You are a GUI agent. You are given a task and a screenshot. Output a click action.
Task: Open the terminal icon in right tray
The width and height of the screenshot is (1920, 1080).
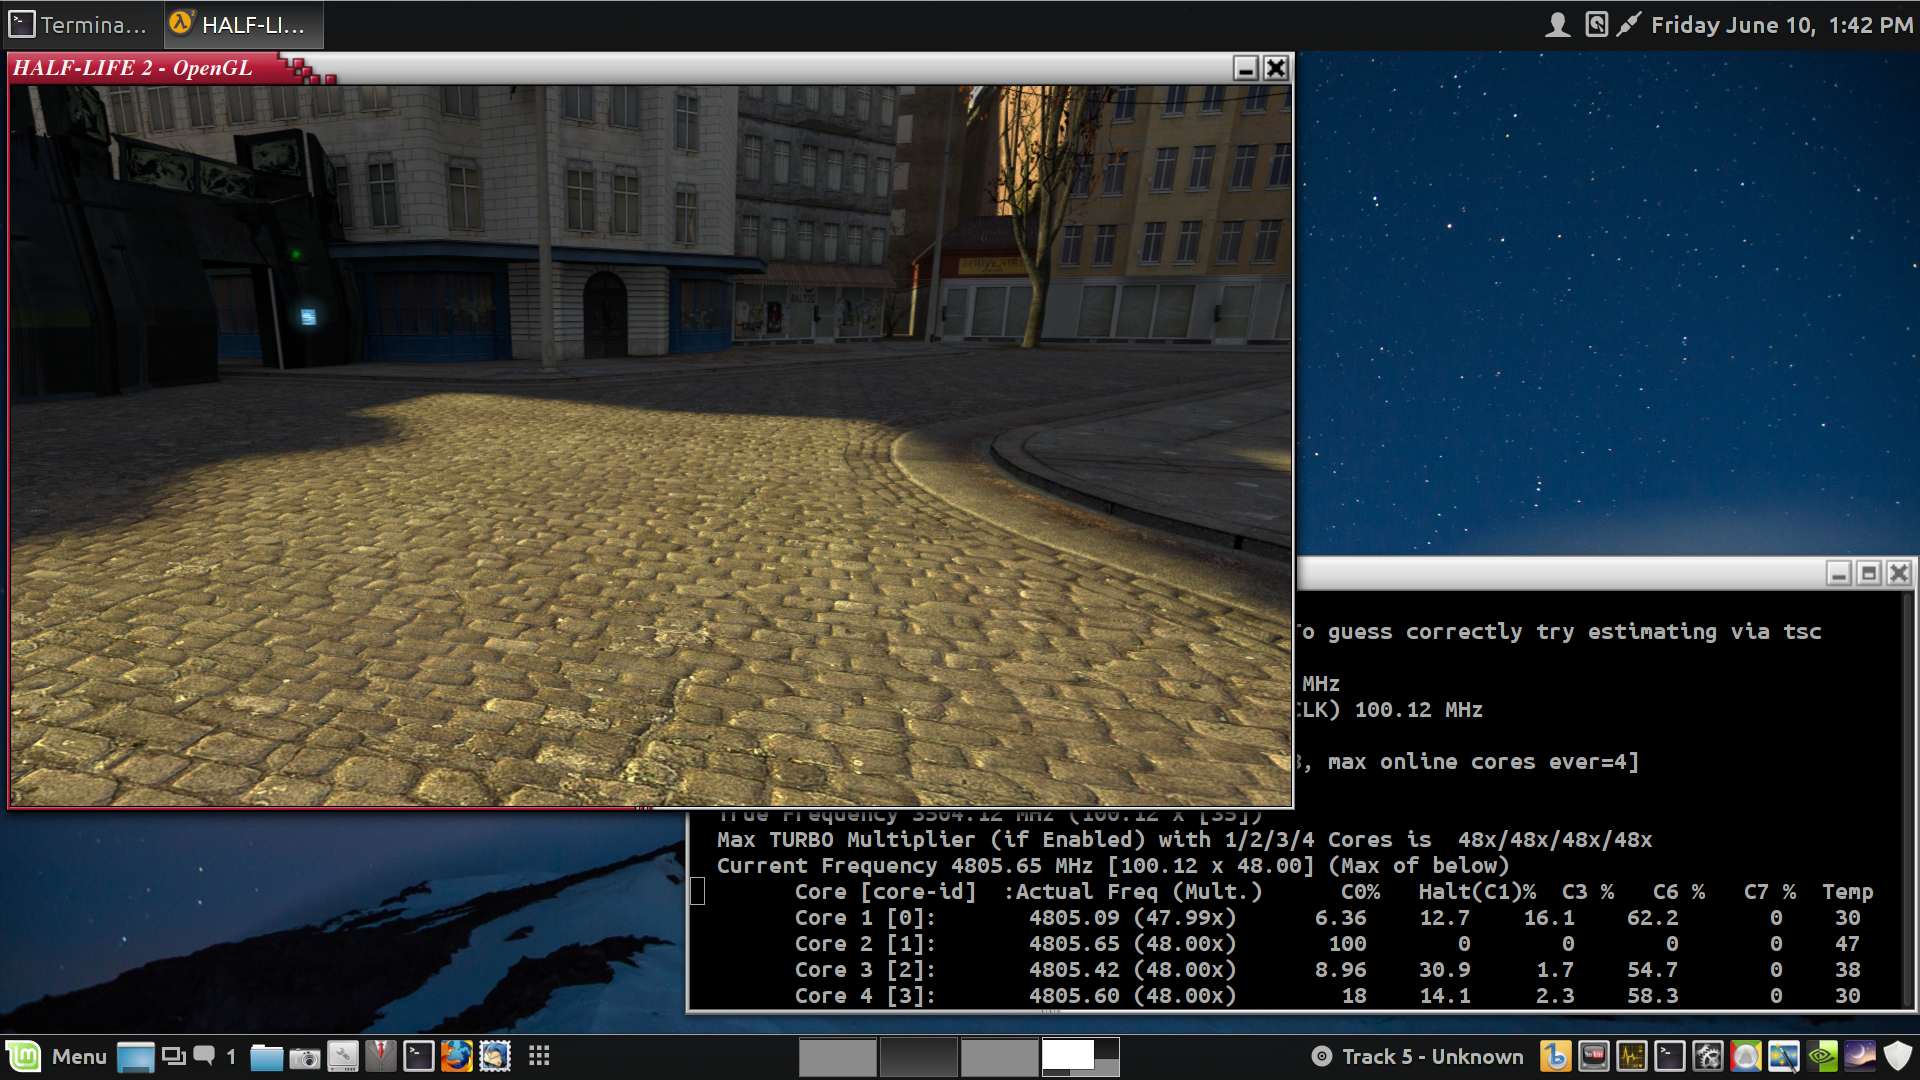1669,1056
